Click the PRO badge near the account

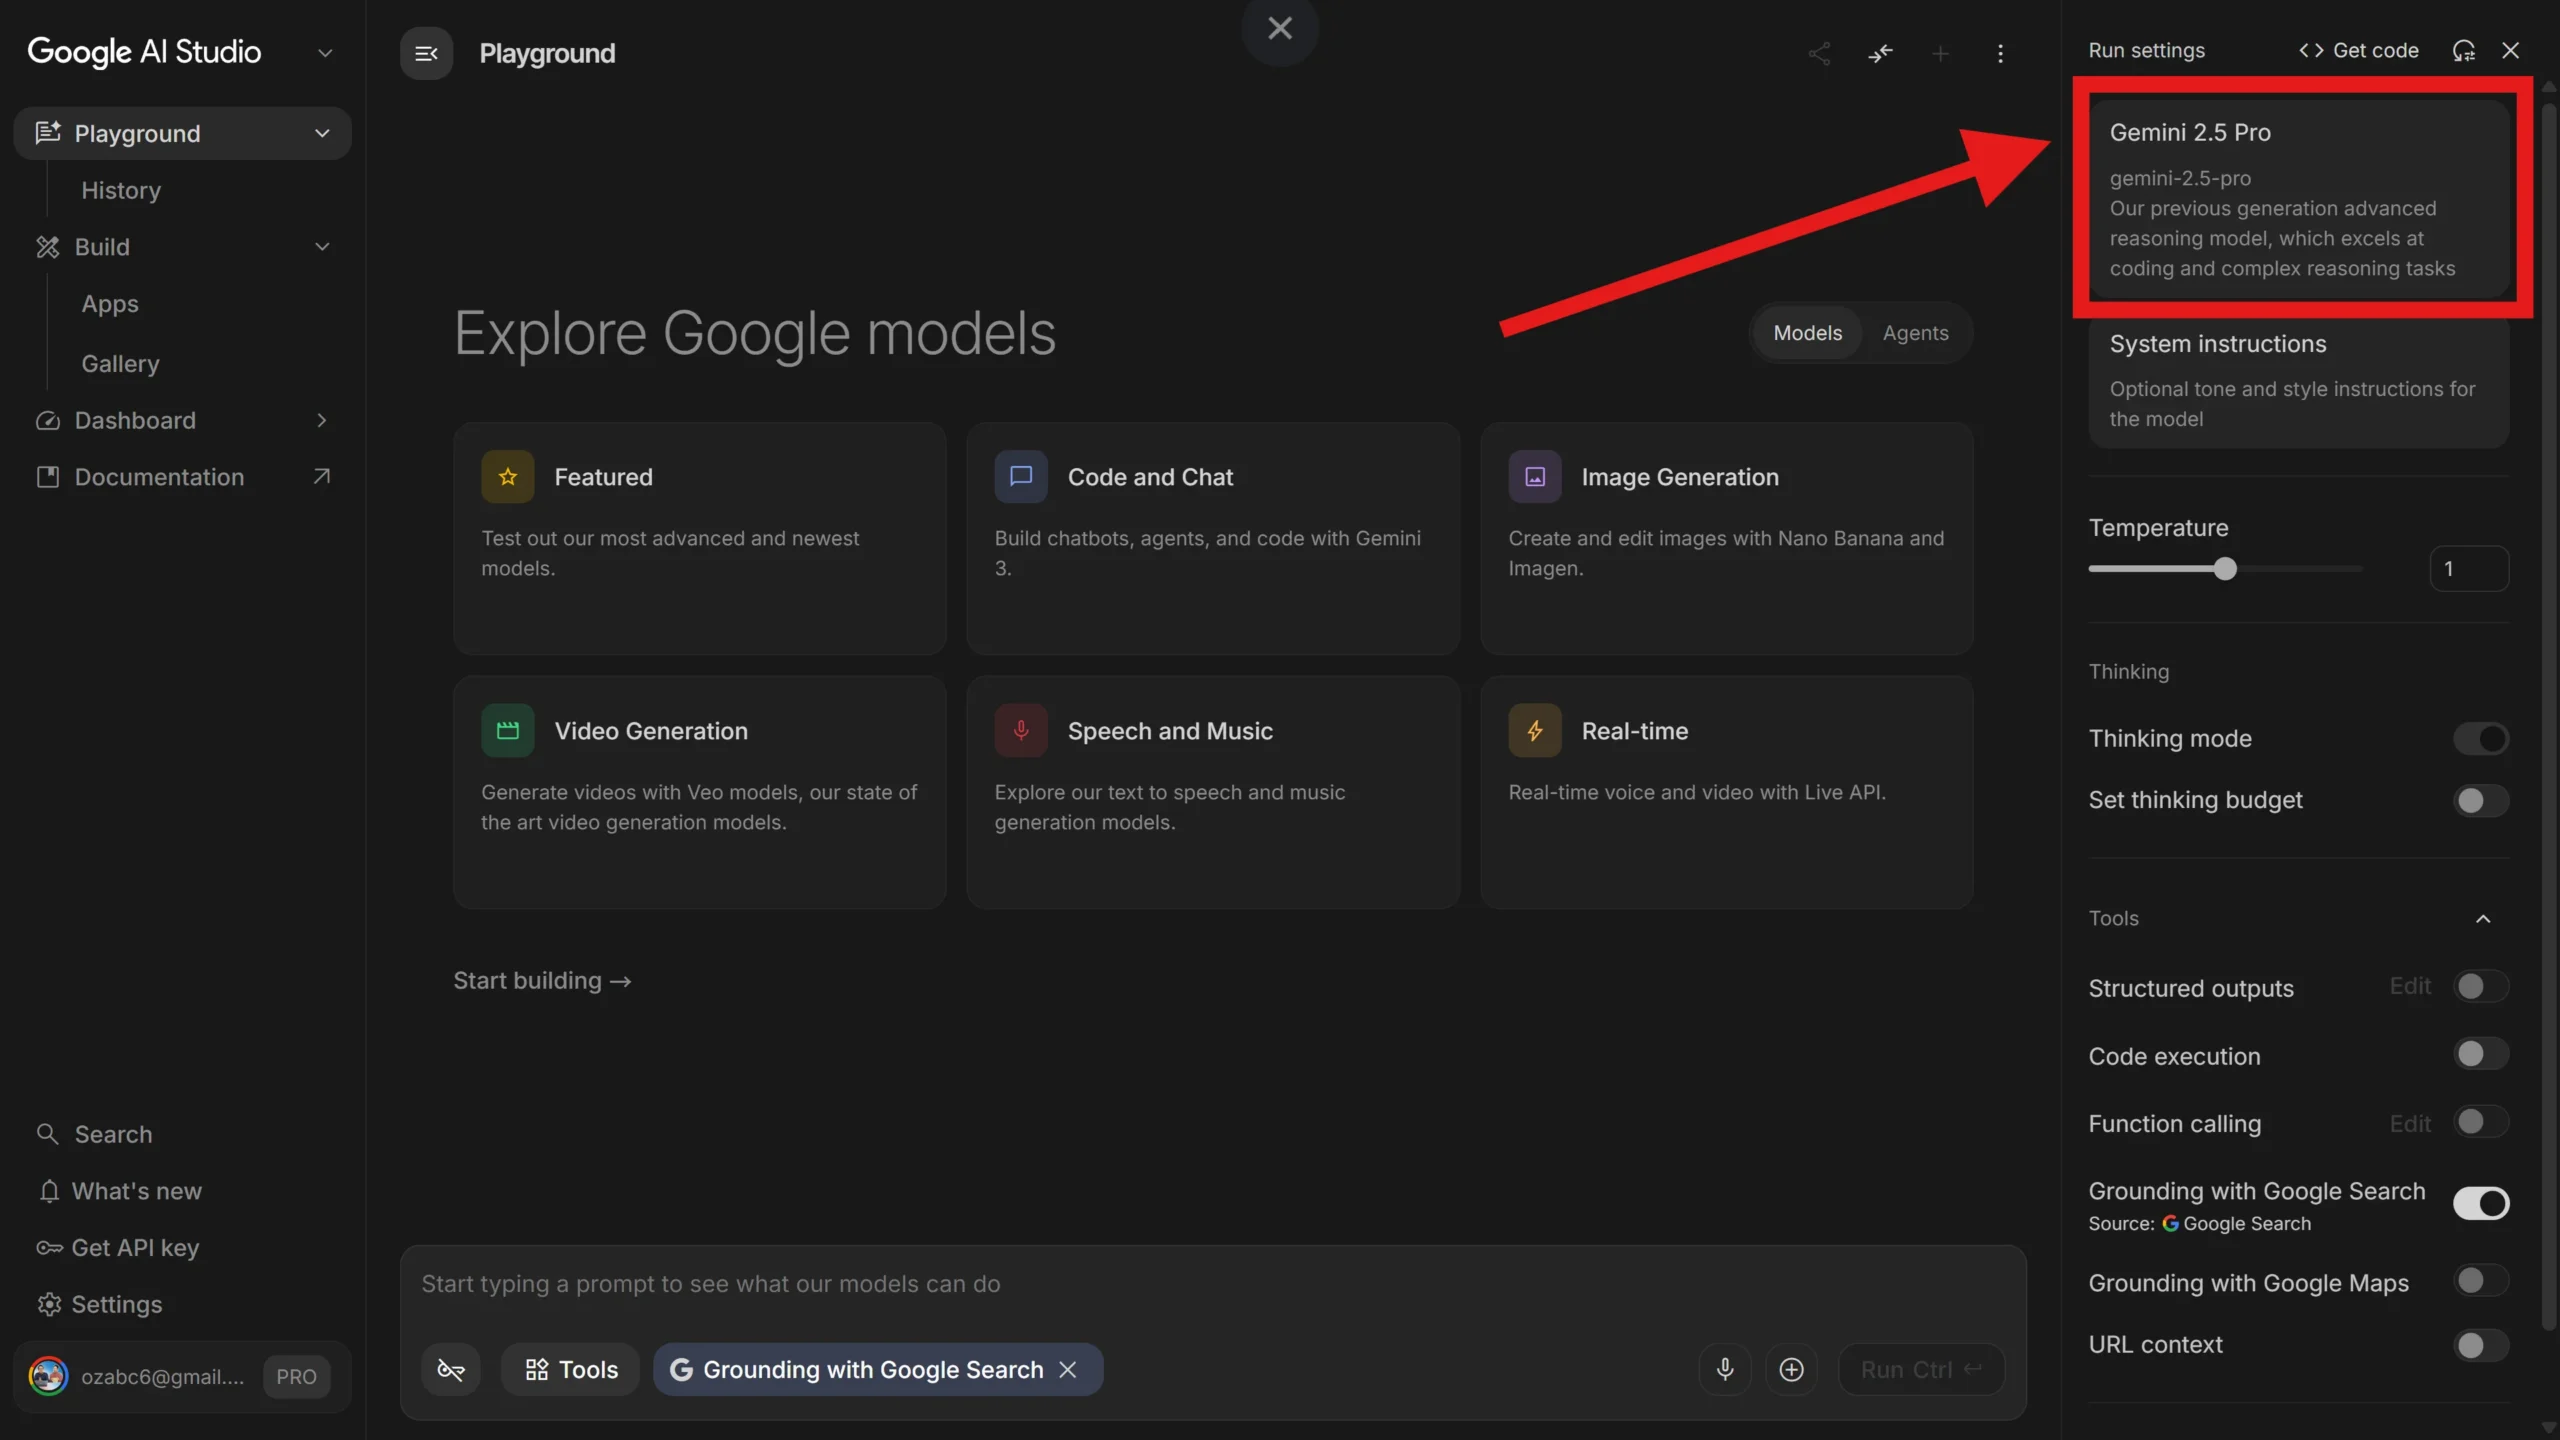pyautogui.click(x=296, y=1376)
